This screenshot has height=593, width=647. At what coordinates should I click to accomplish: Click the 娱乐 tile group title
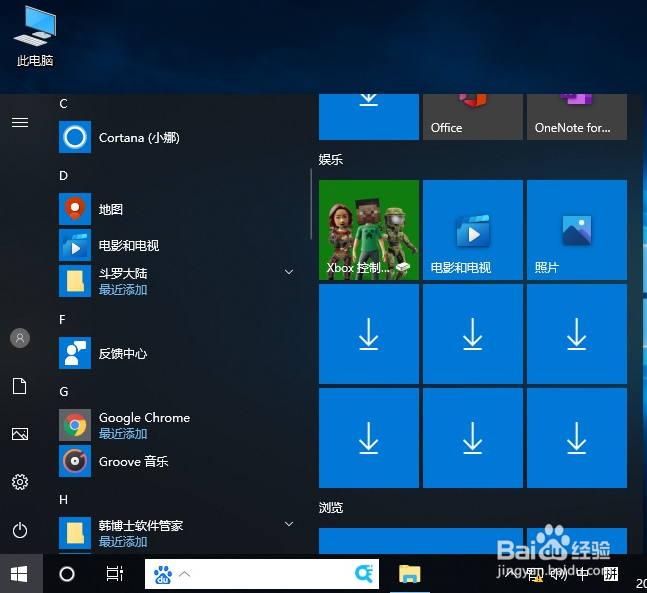pyautogui.click(x=331, y=160)
